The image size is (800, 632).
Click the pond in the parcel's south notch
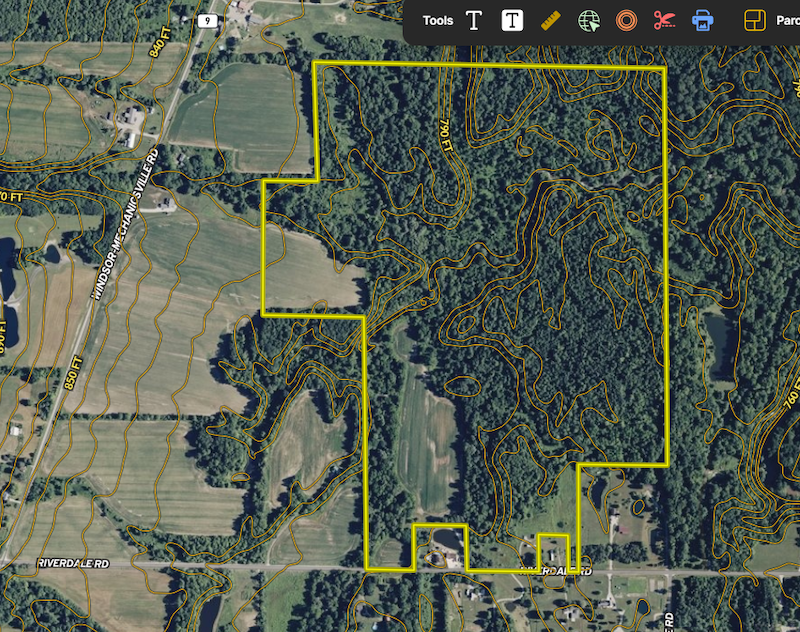pos(443,543)
